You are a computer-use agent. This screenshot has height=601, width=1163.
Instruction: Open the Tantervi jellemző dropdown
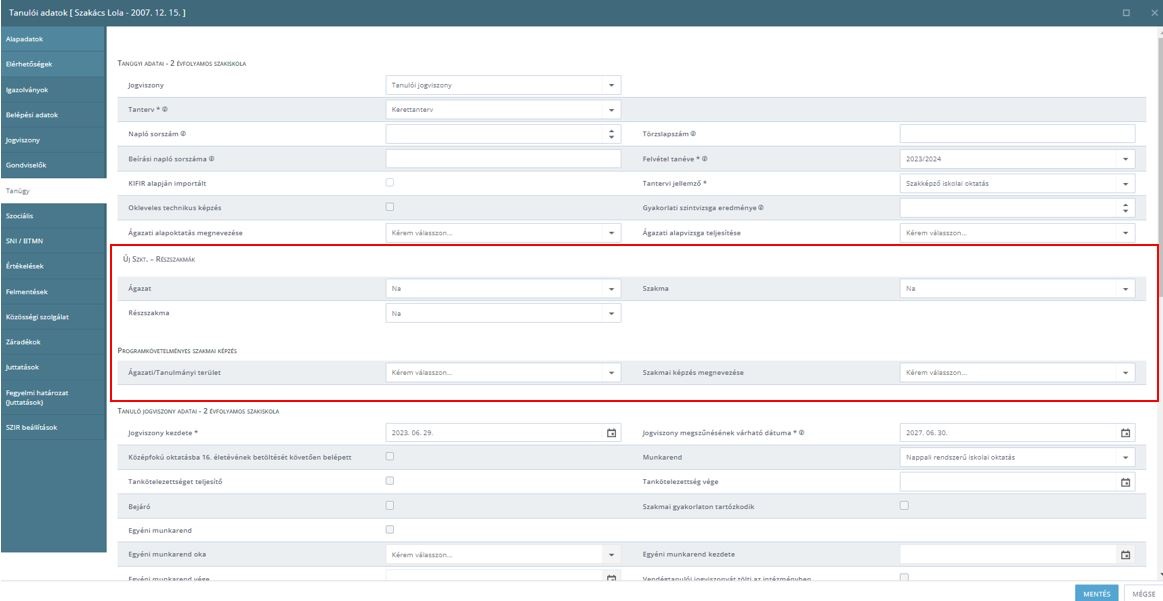pos(1017,183)
